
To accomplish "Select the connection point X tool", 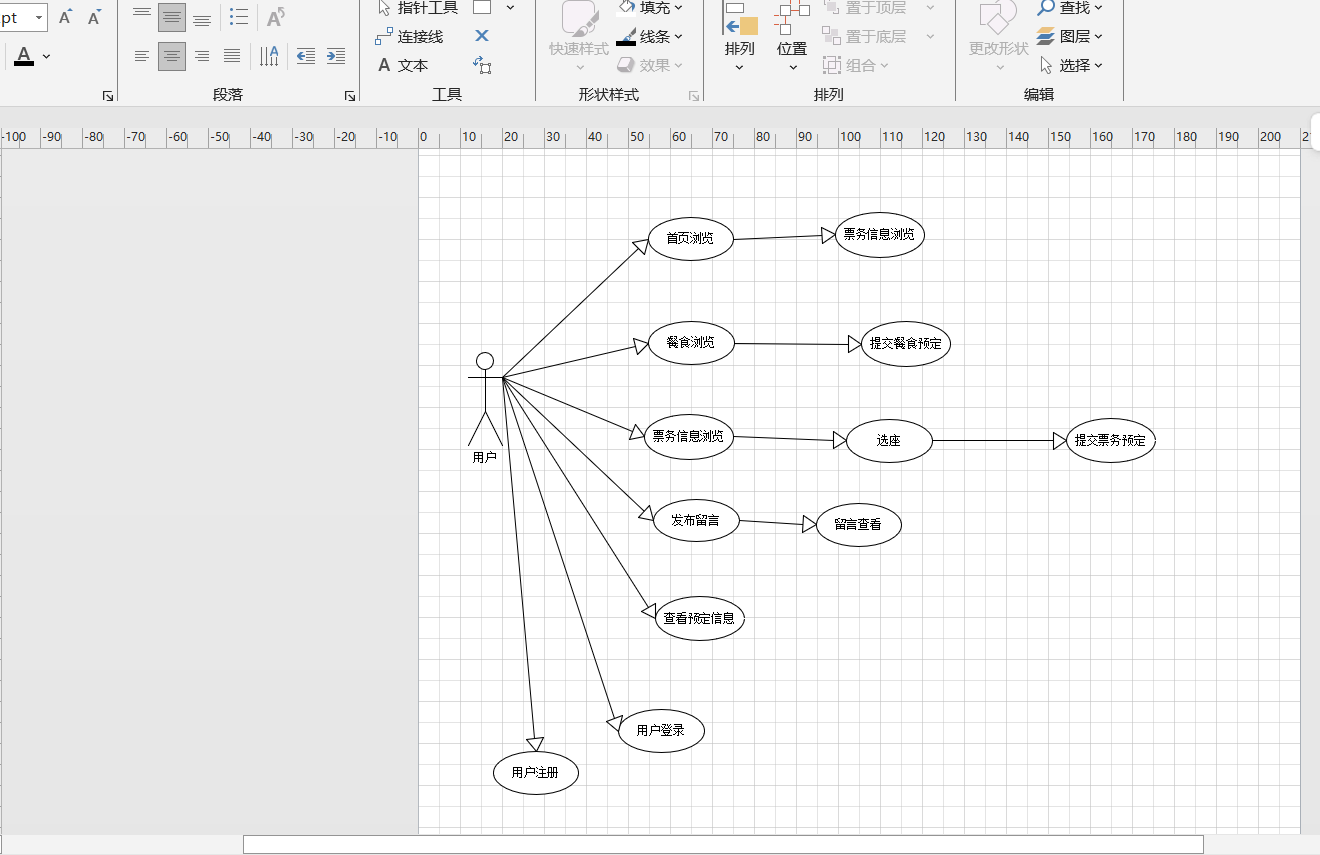I will (x=482, y=36).
